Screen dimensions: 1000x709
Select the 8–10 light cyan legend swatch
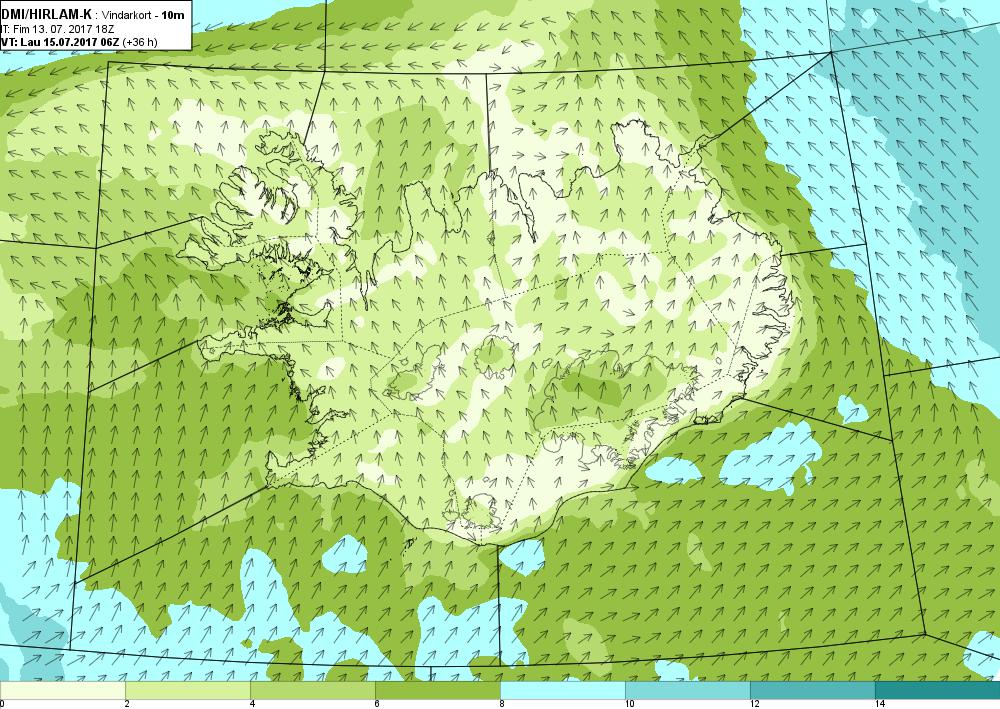pos(562,691)
